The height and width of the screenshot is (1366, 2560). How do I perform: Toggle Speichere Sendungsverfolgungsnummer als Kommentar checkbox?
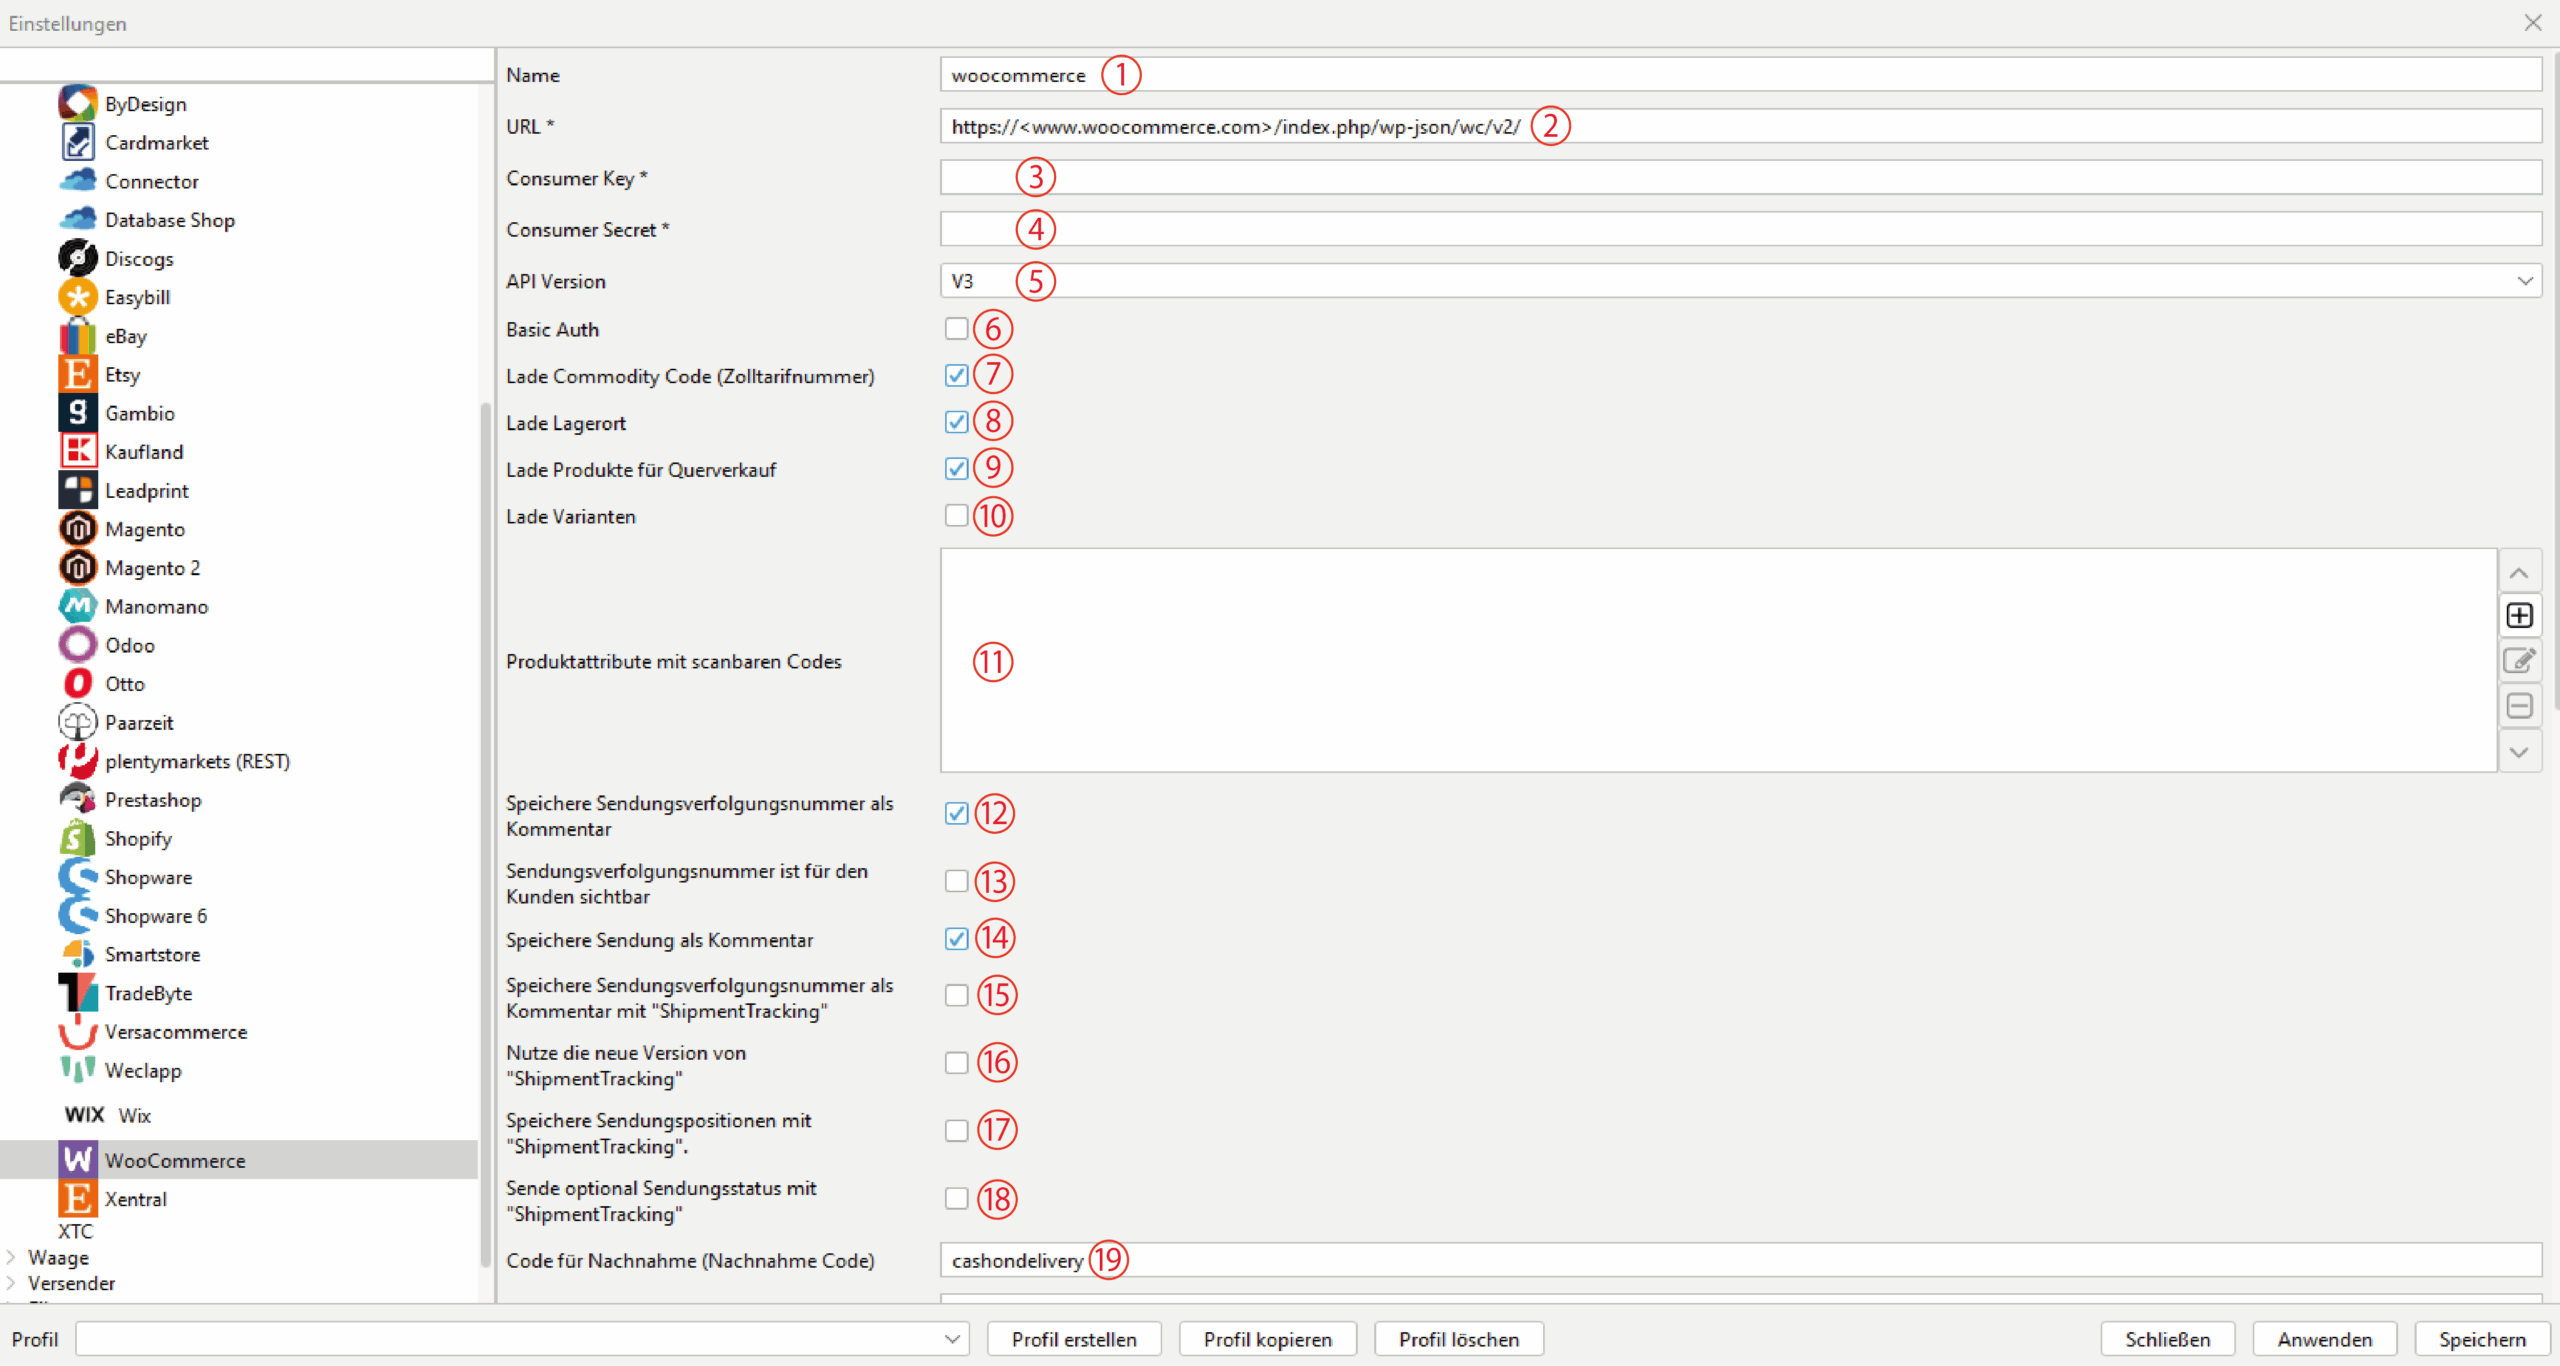pyautogui.click(x=956, y=813)
